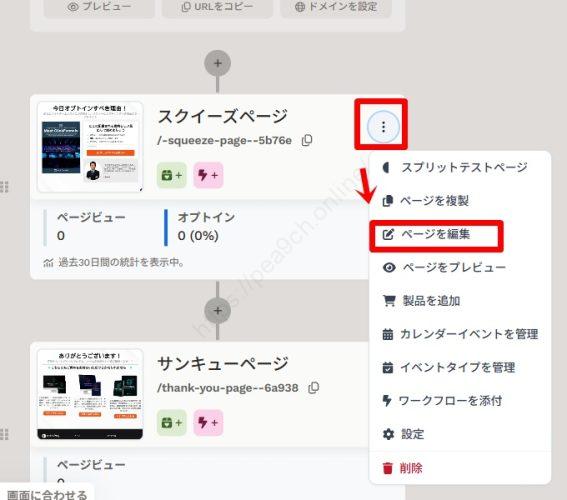Add step between top card and squeeze page
The width and height of the screenshot is (567, 500).
click(x=218, y=63)
